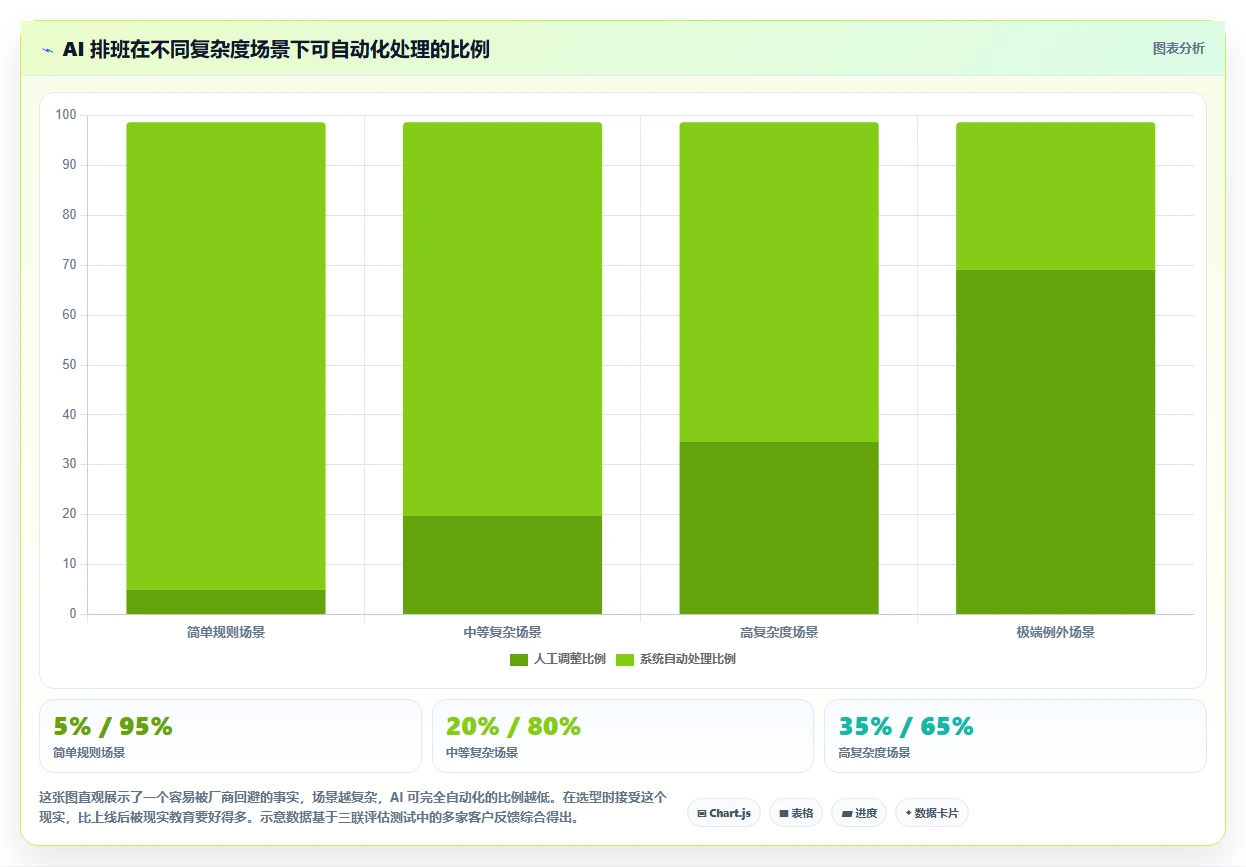
Task: Click the dark green segment of 中等复杂场景 bar
Action: point(502,565)
